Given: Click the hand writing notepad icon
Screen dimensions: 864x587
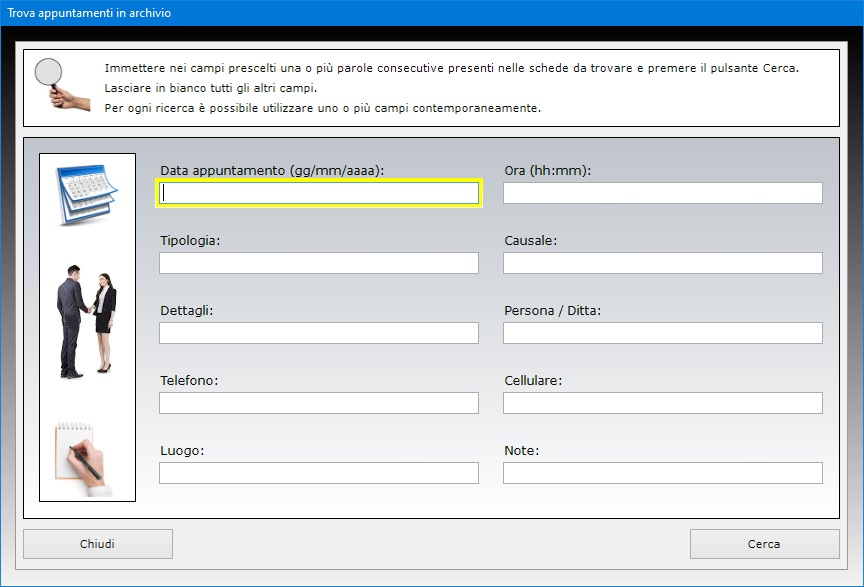Looking at the screenshot, I should (x=83, y=459).
